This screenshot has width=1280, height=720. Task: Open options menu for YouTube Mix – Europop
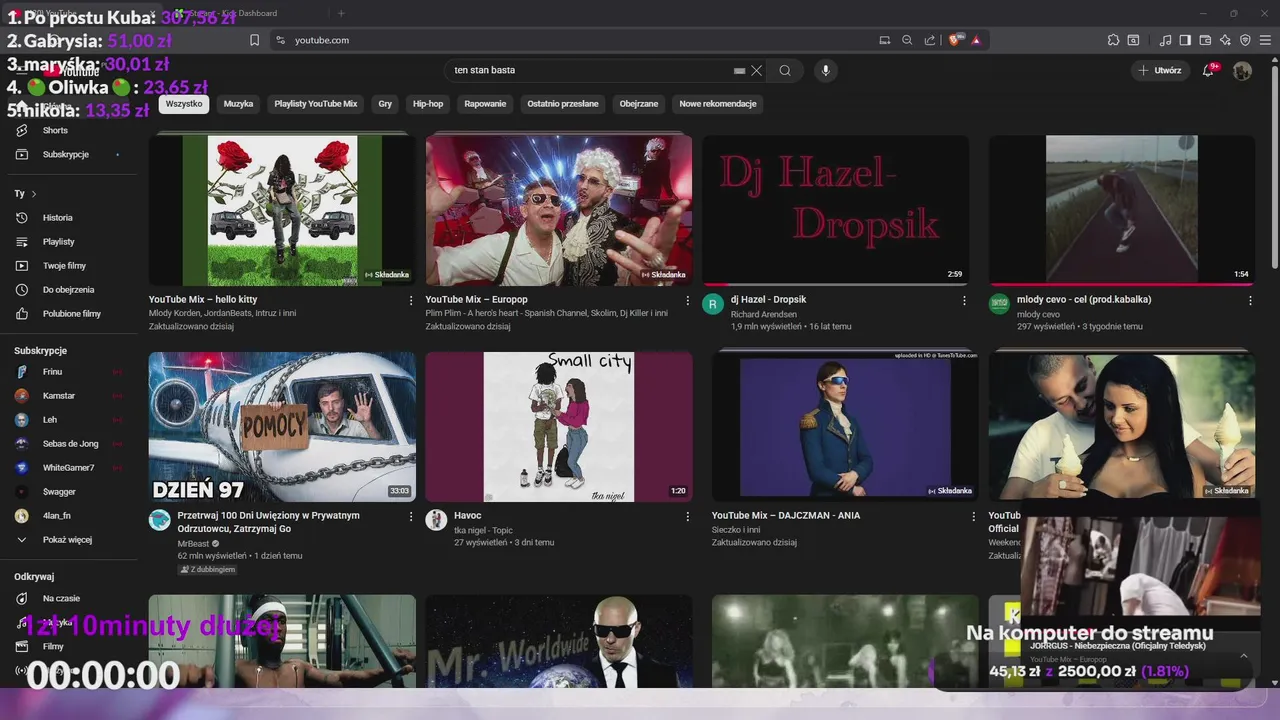click(687, 300)
